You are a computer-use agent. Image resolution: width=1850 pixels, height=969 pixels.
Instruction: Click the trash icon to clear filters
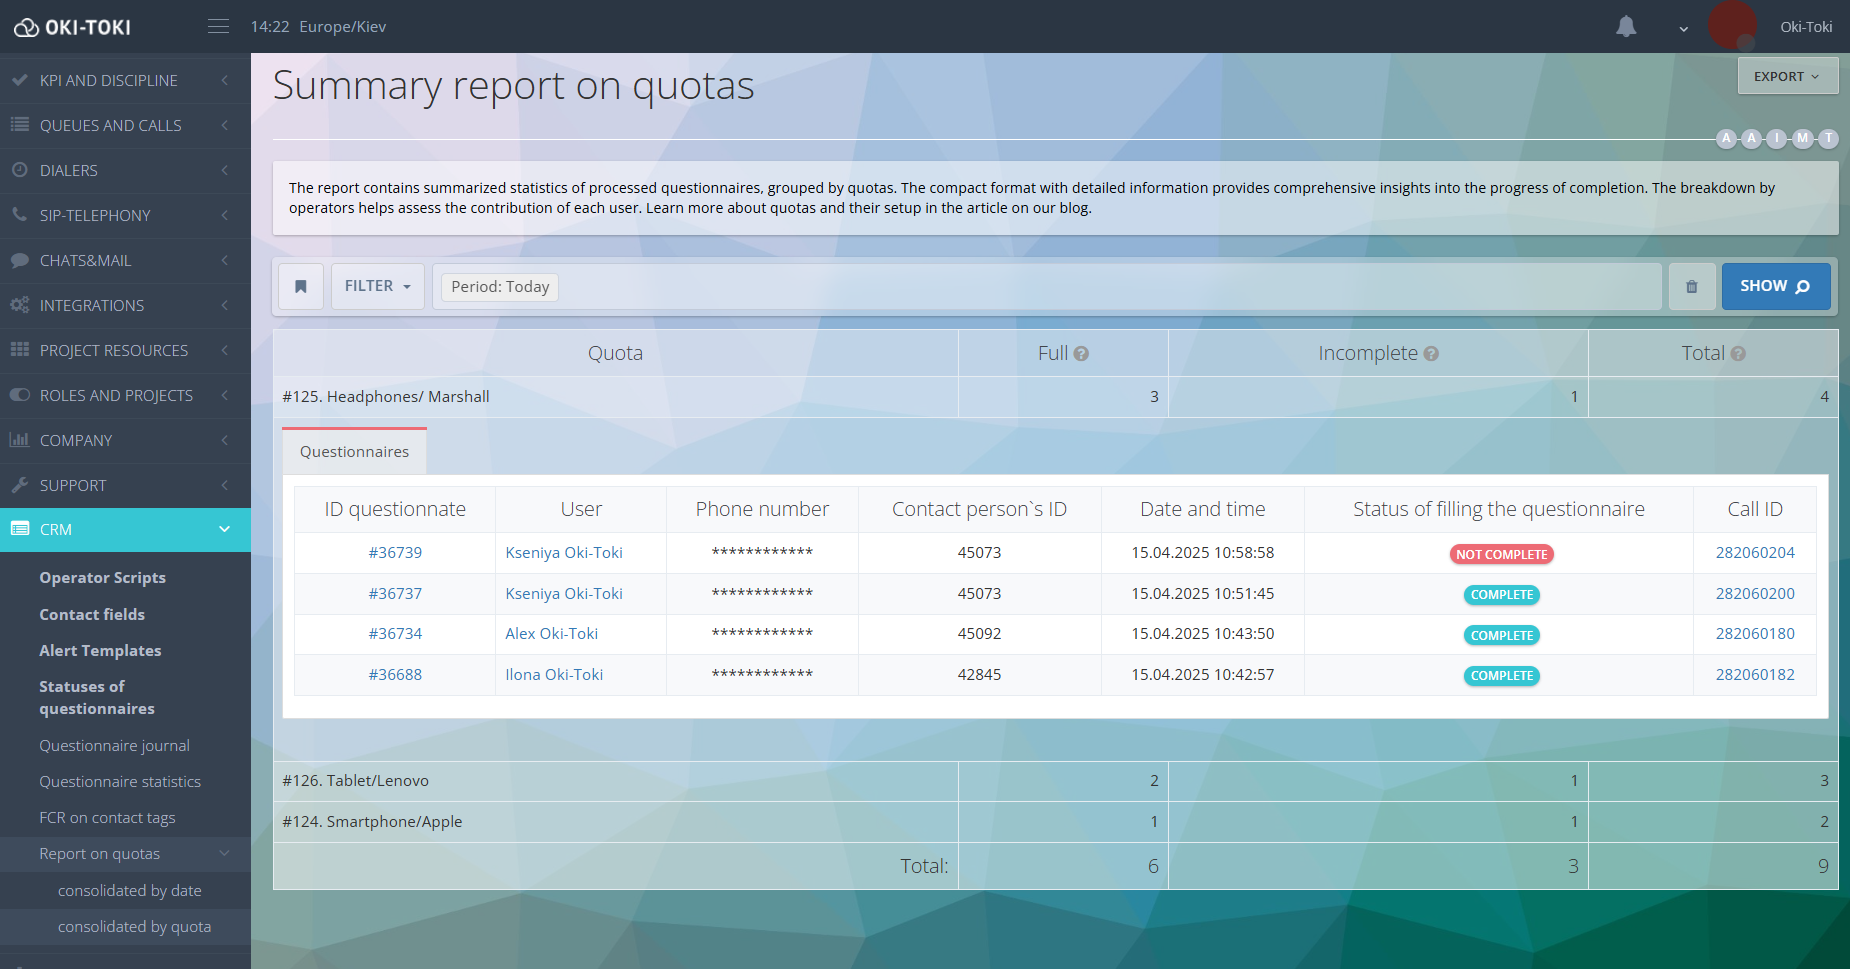1692,287
